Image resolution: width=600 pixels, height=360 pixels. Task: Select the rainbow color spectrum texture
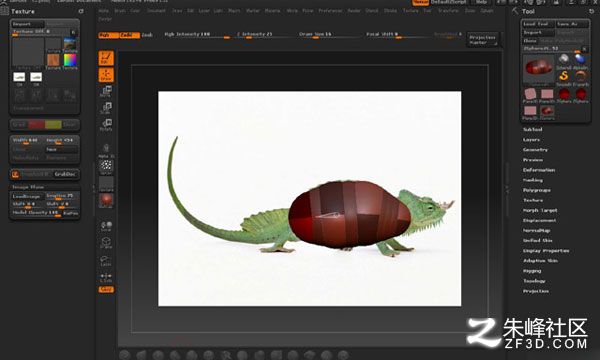(70, 60)
